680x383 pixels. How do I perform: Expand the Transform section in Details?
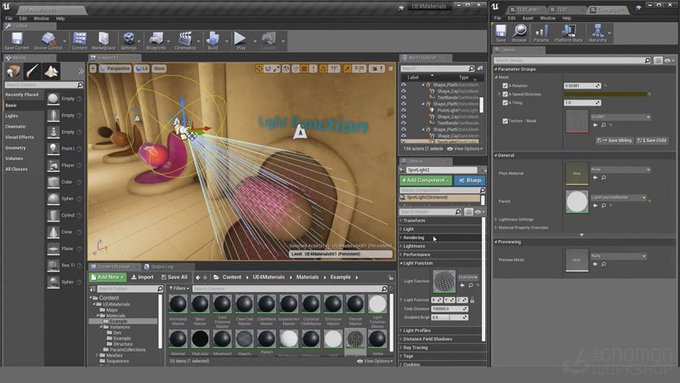440,220
